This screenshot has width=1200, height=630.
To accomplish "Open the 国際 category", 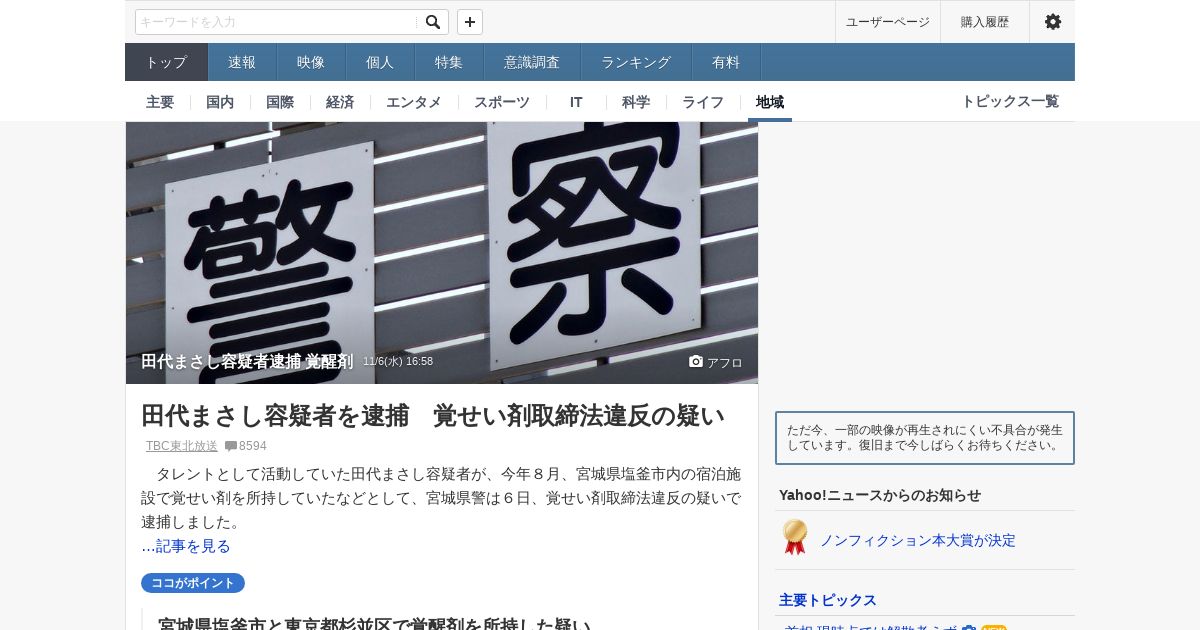I will pyautogui.click(x=280, y=102).
